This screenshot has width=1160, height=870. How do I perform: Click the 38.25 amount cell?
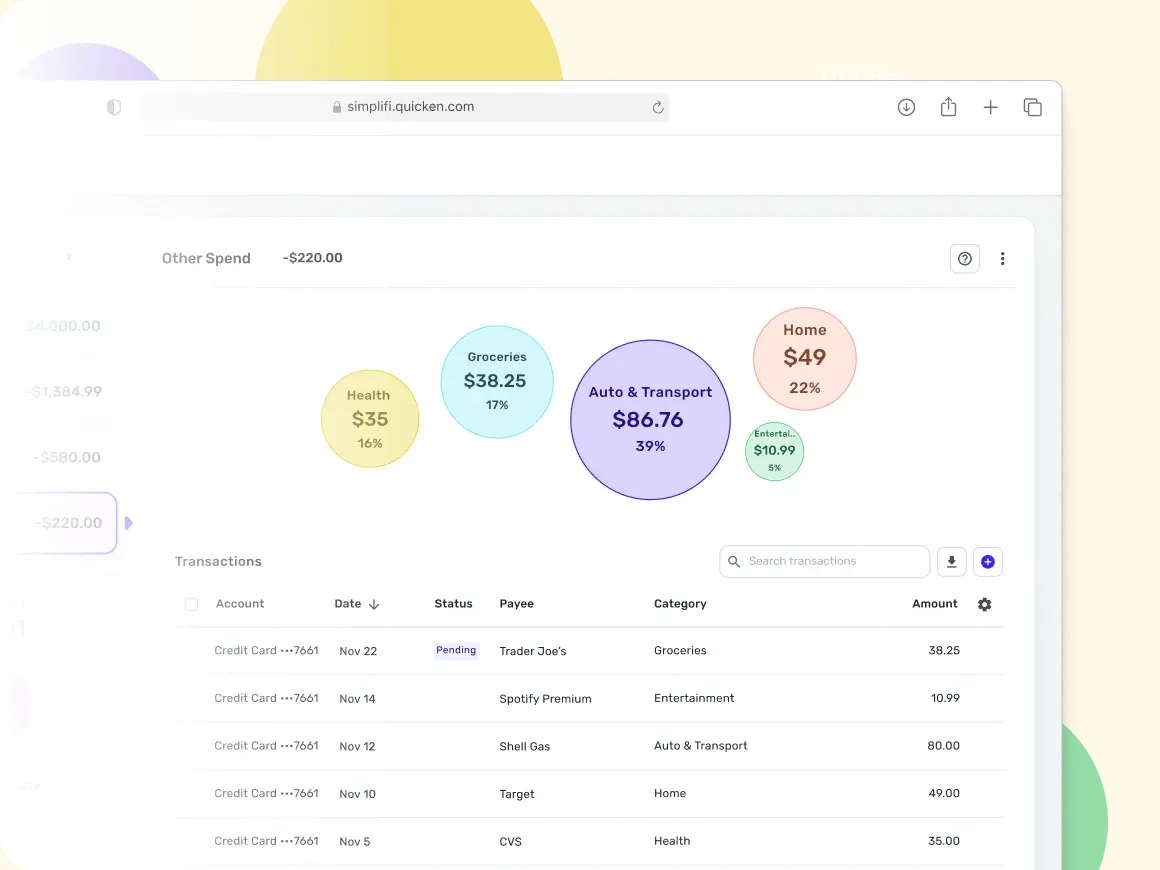944,650
